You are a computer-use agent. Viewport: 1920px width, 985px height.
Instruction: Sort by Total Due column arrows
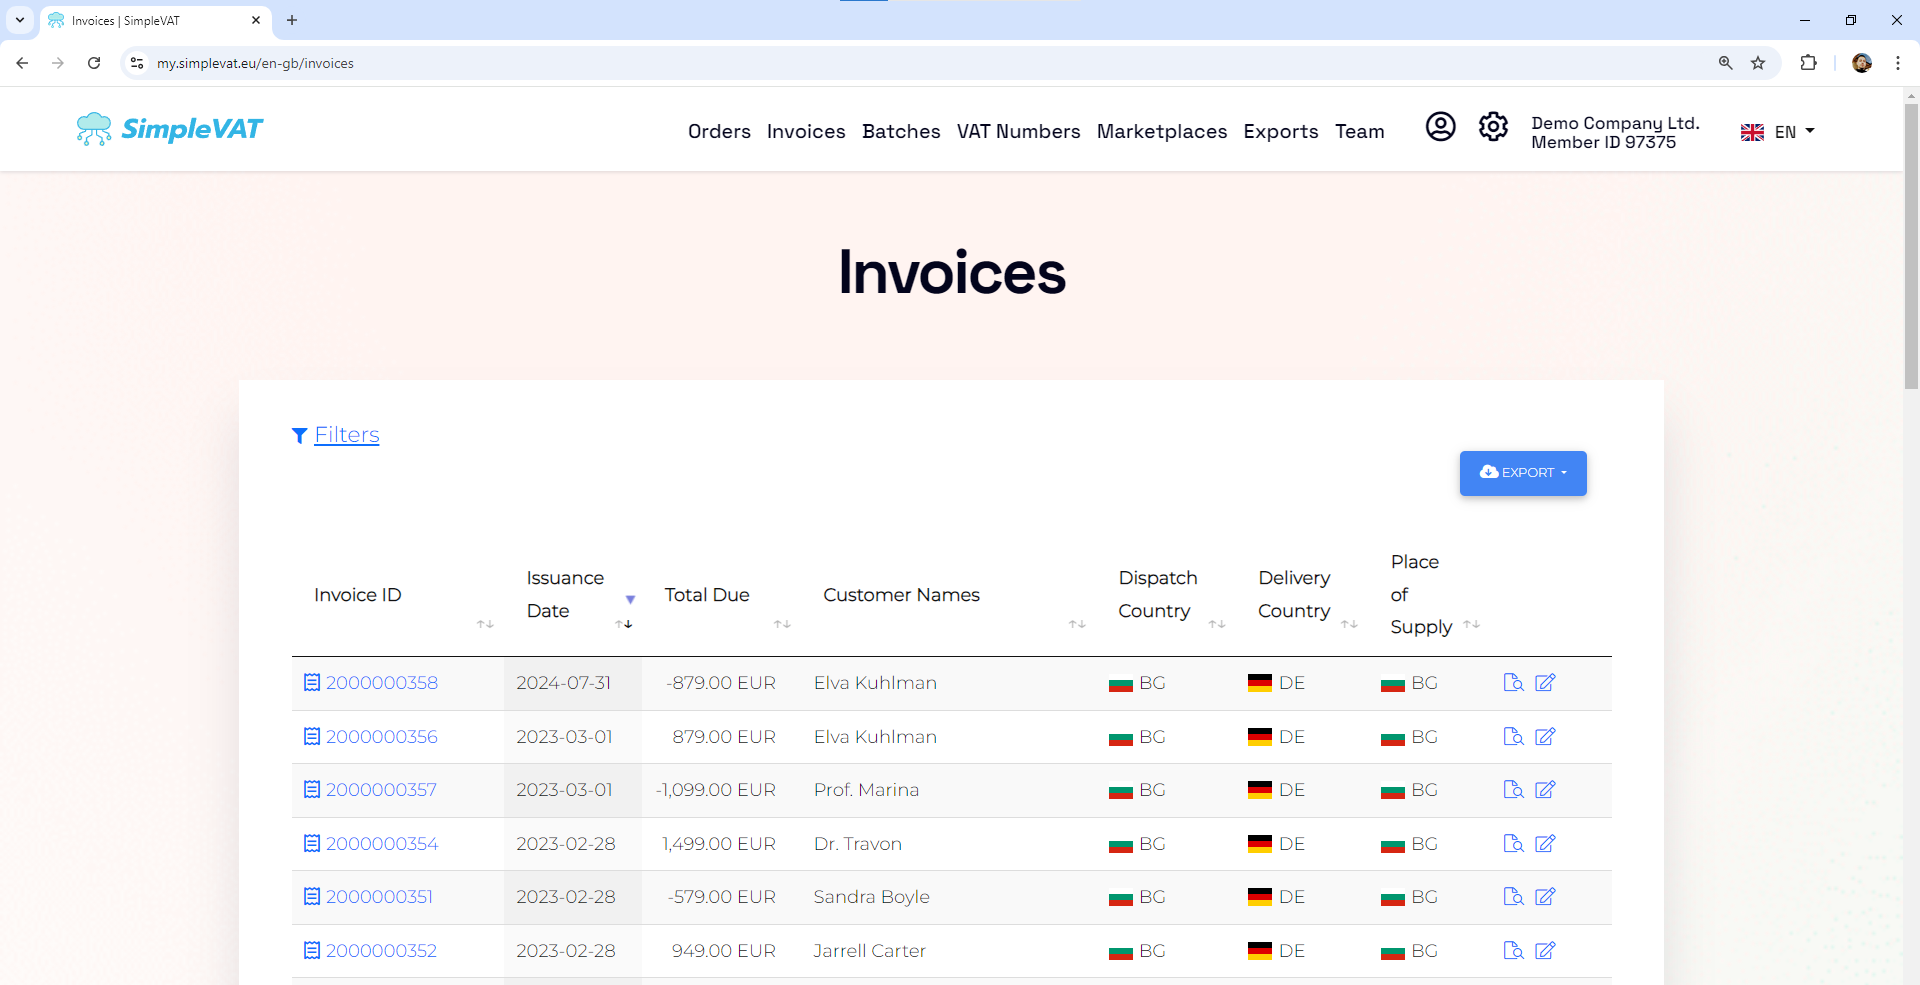click(x=782, y=624)
